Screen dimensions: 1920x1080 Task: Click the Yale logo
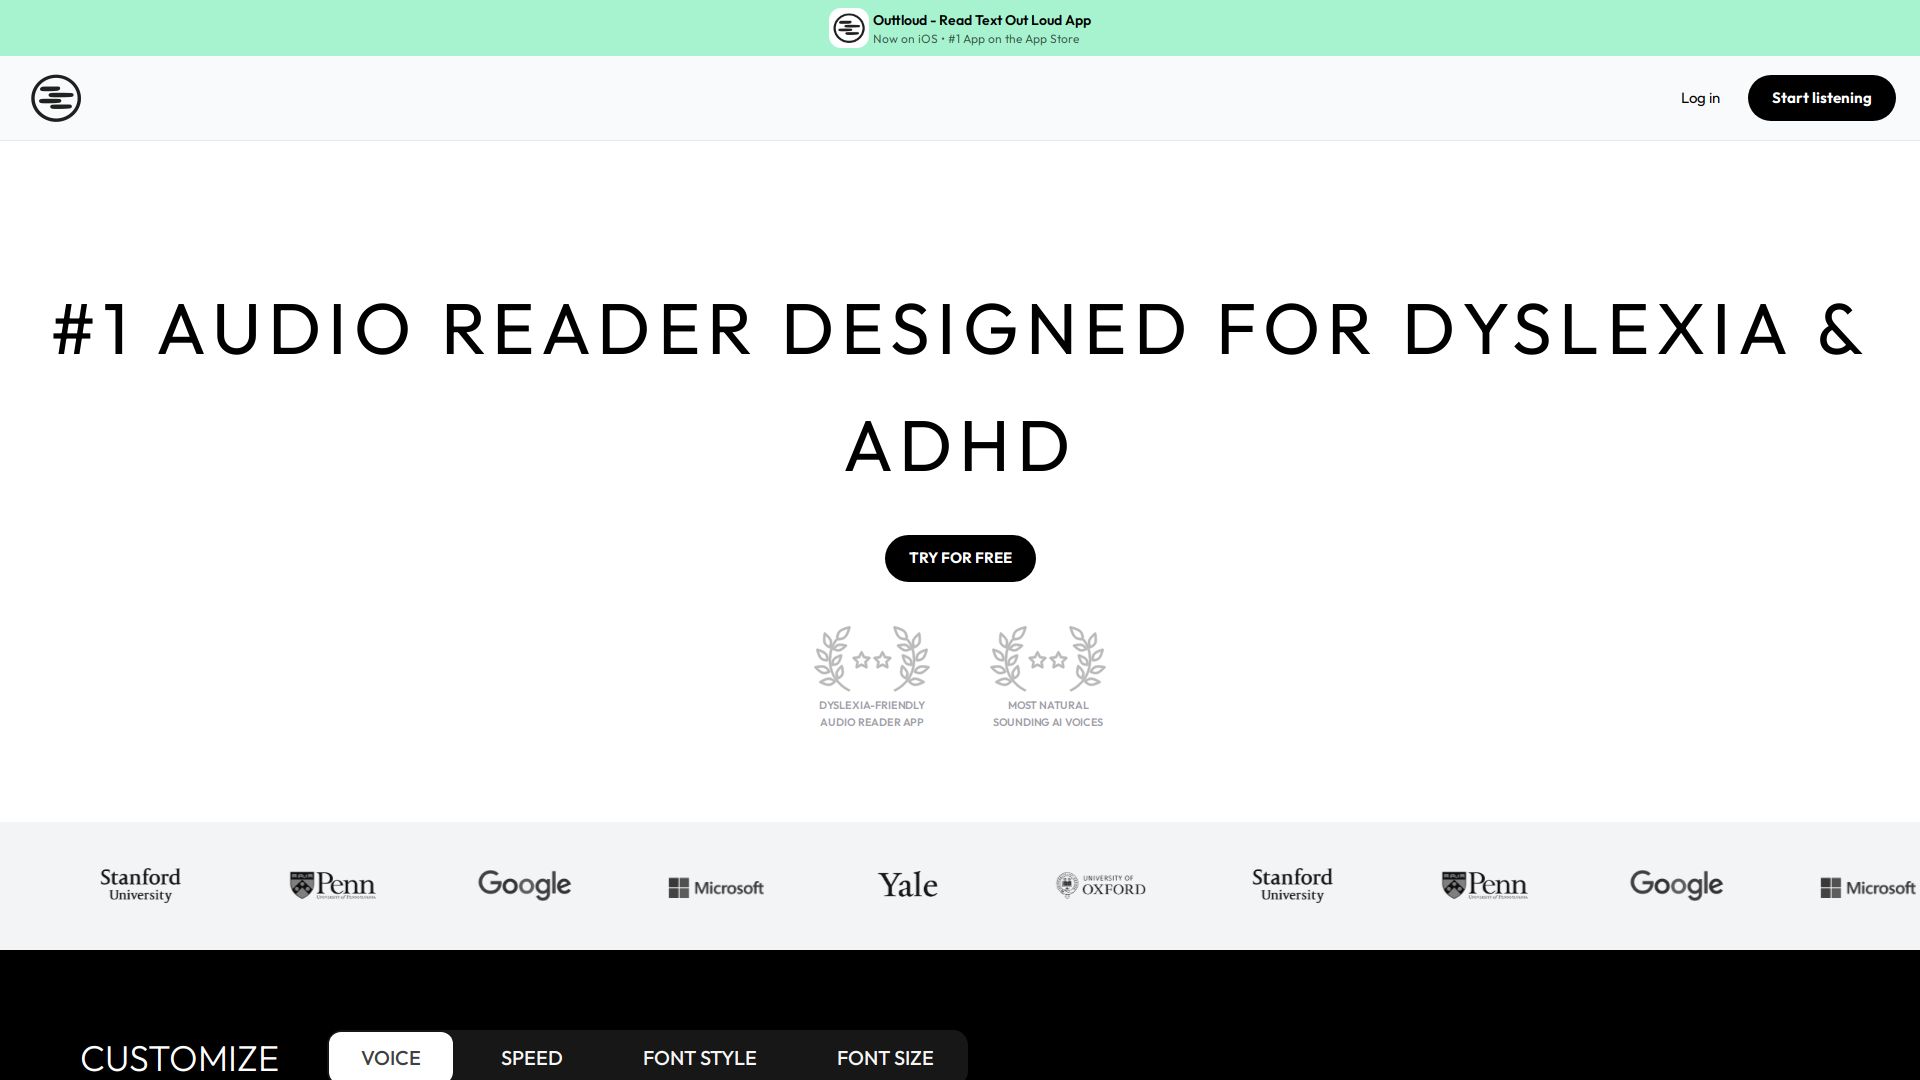[x=907, y=885]
